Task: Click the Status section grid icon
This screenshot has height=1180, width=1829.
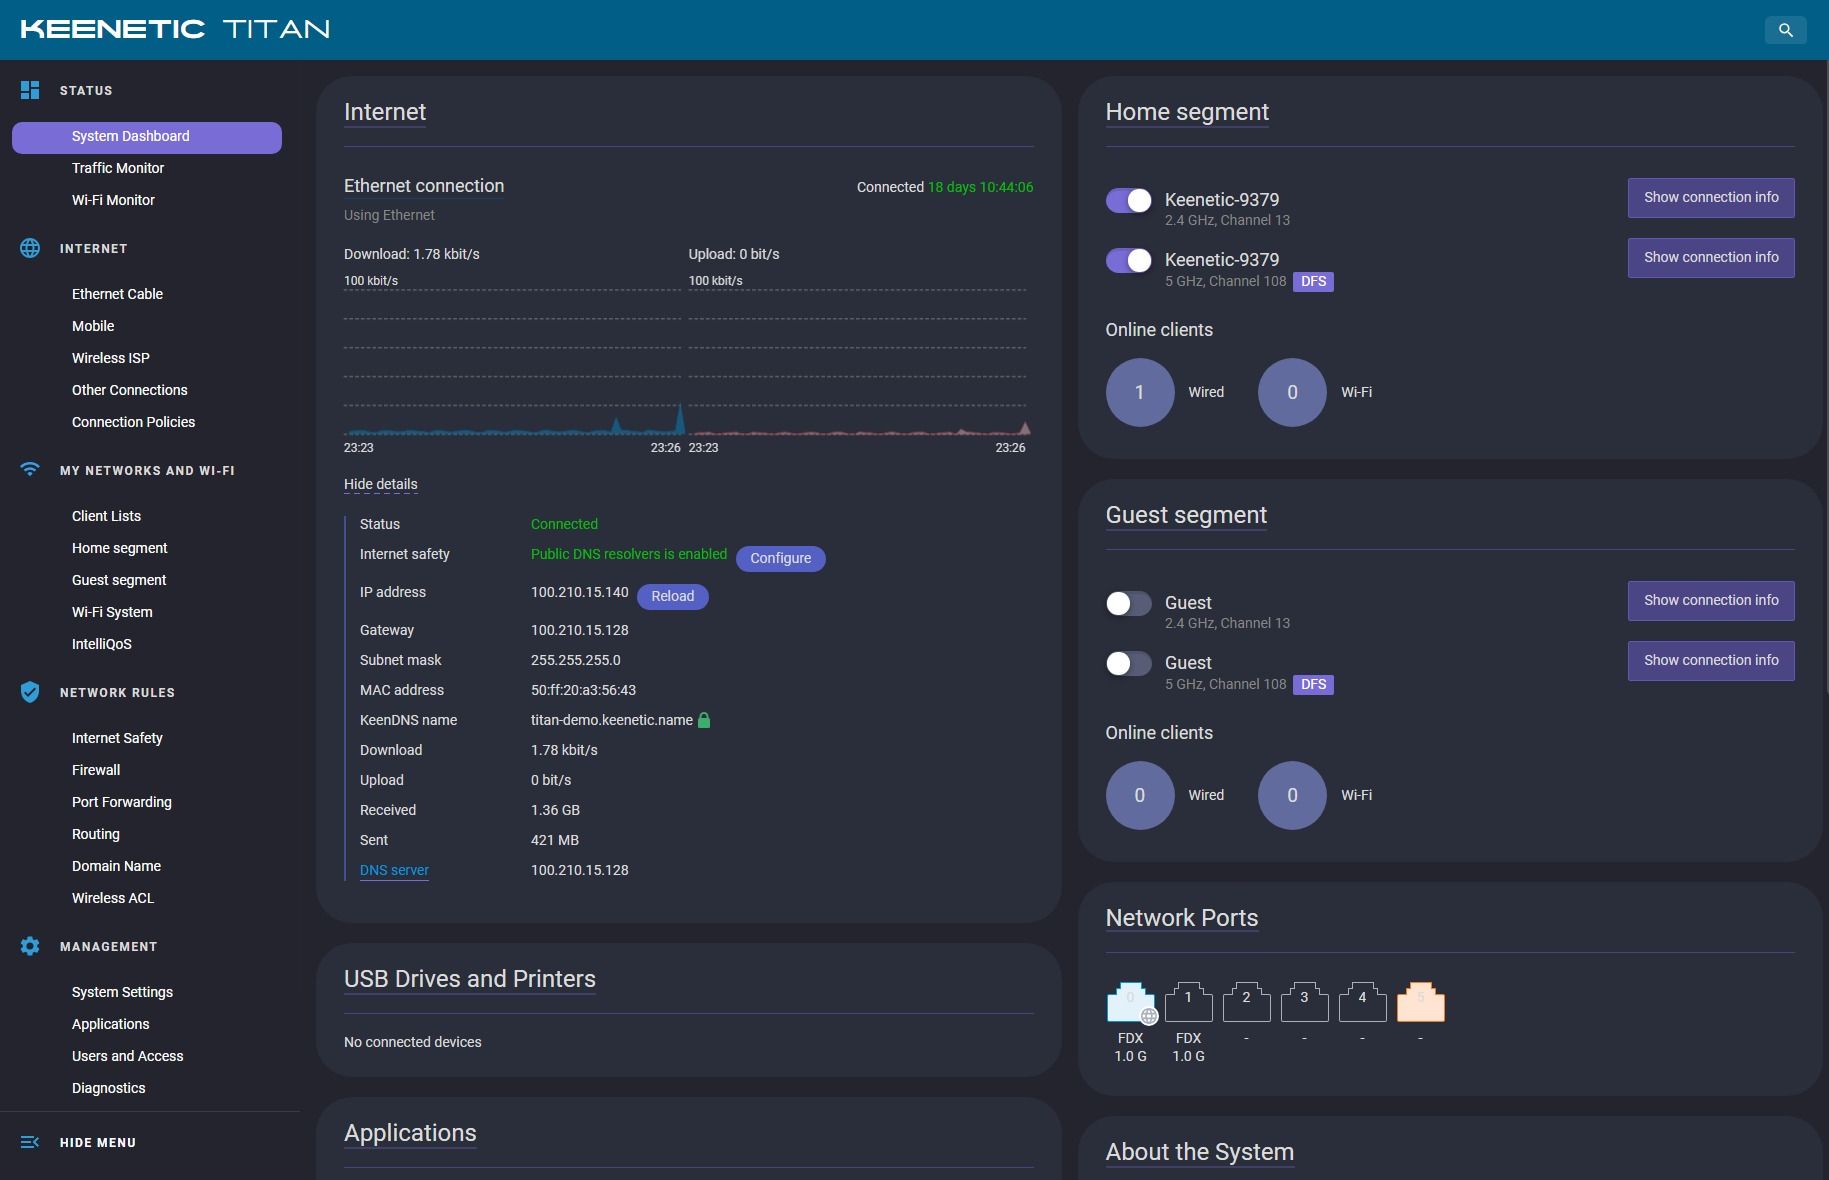Action: tap(30, 90)
